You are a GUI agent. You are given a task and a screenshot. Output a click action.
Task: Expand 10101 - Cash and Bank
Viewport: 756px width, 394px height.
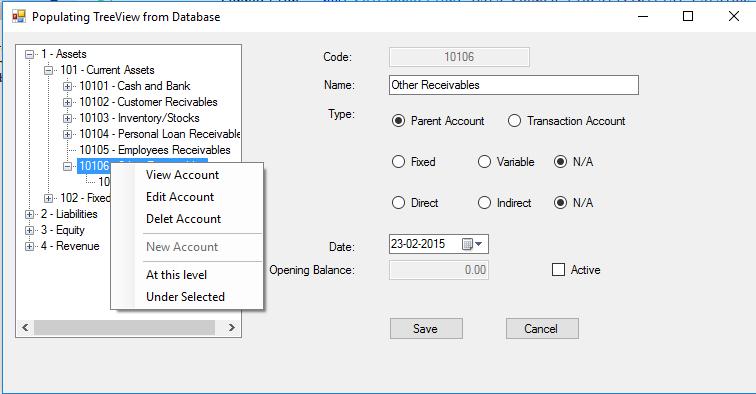click(x=68, y=86)
